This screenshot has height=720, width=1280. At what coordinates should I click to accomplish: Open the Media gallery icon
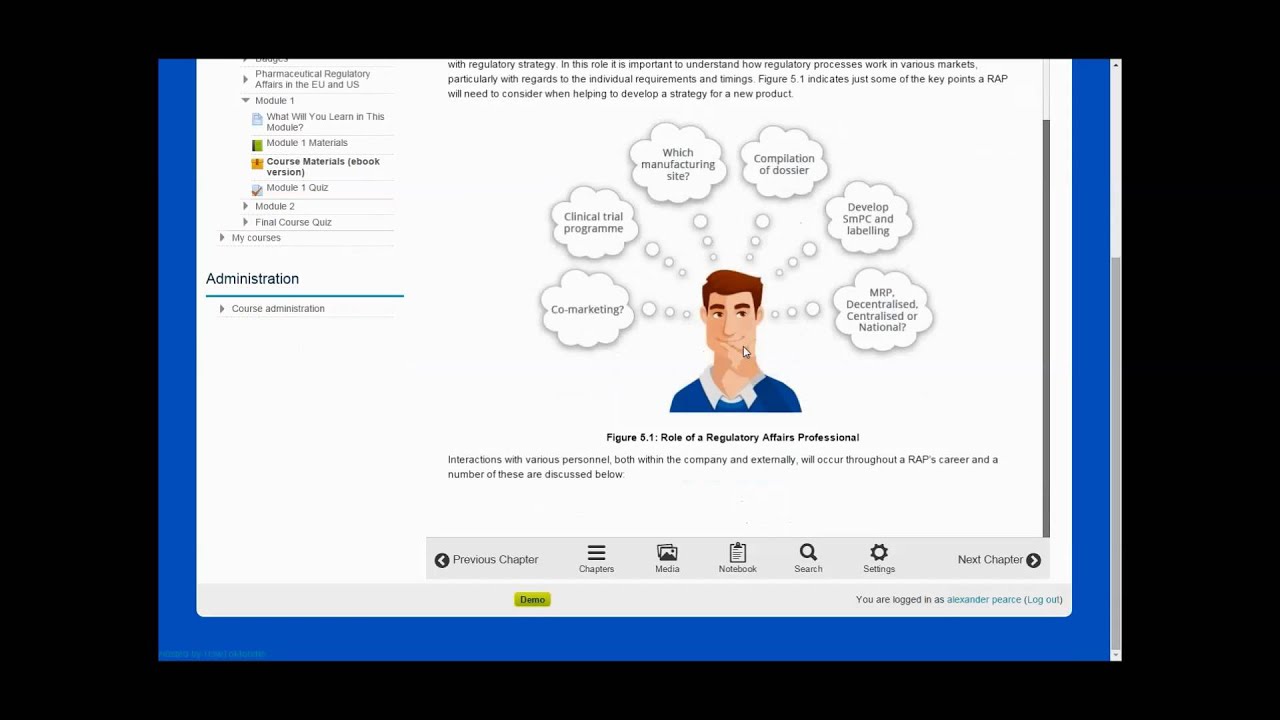[x=667, y=553]
